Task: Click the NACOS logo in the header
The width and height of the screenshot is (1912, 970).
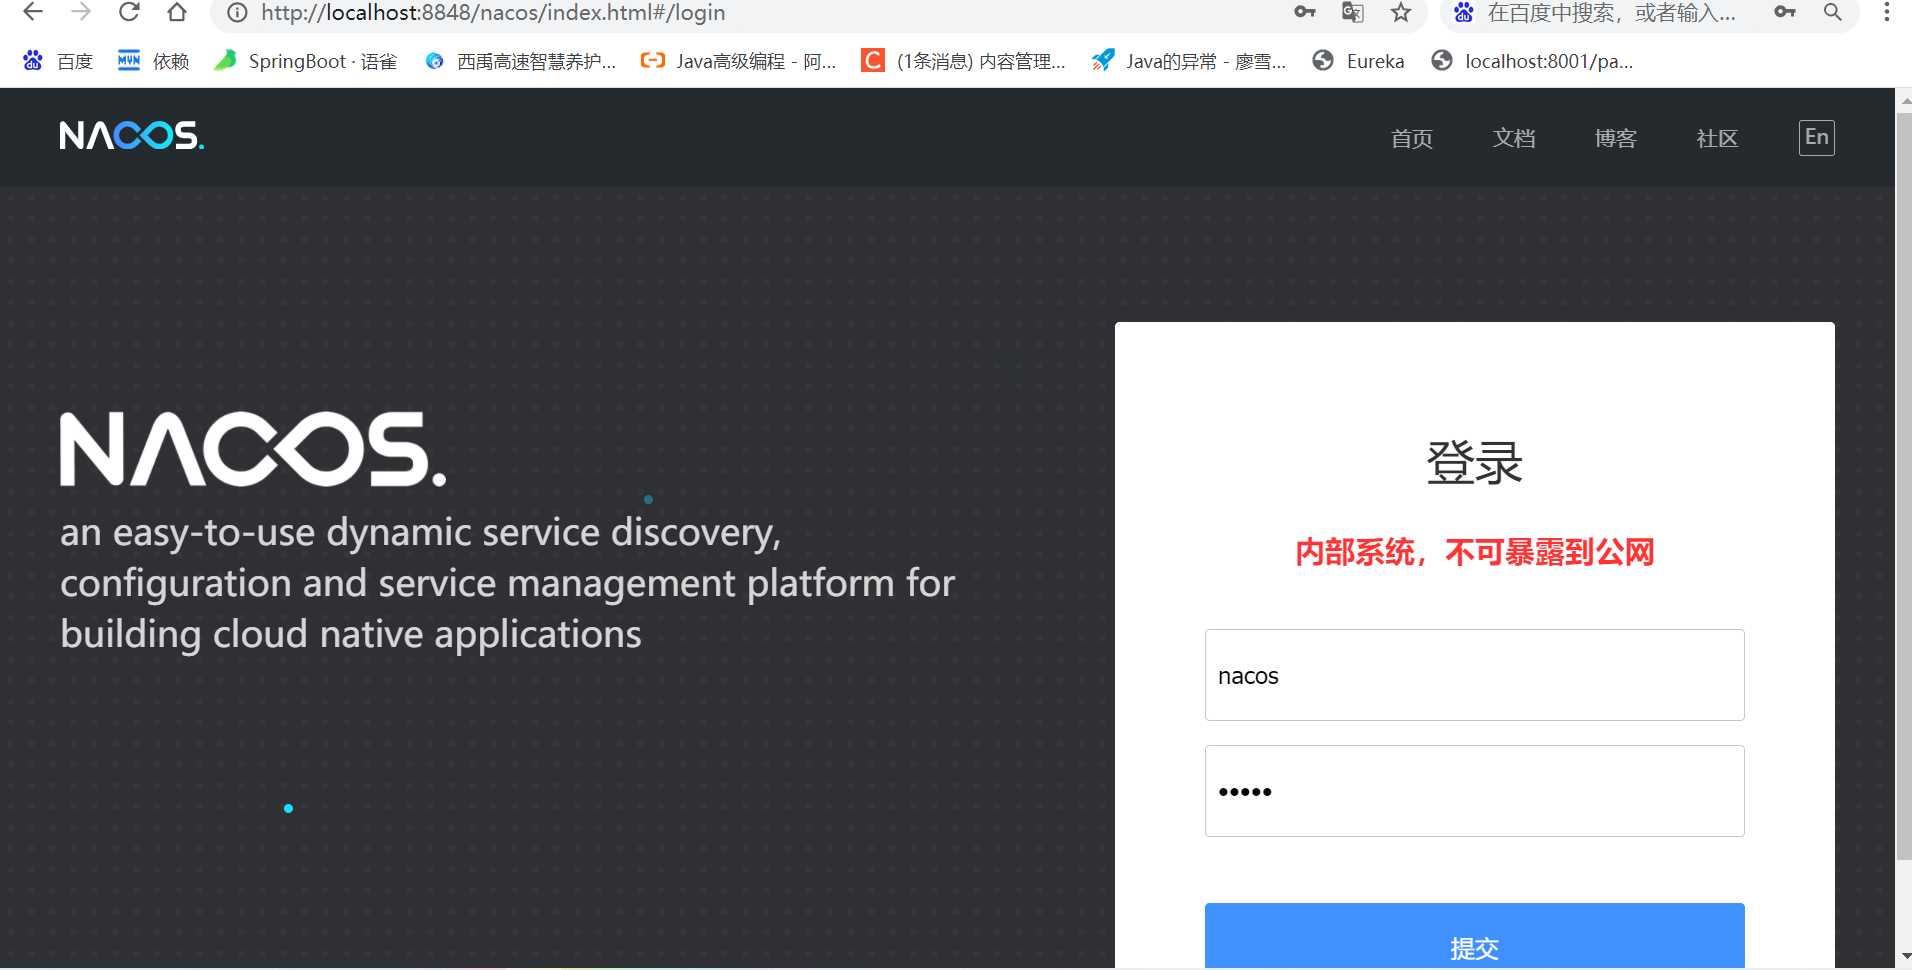Action: pyautogui.click(x=130, y=136)
